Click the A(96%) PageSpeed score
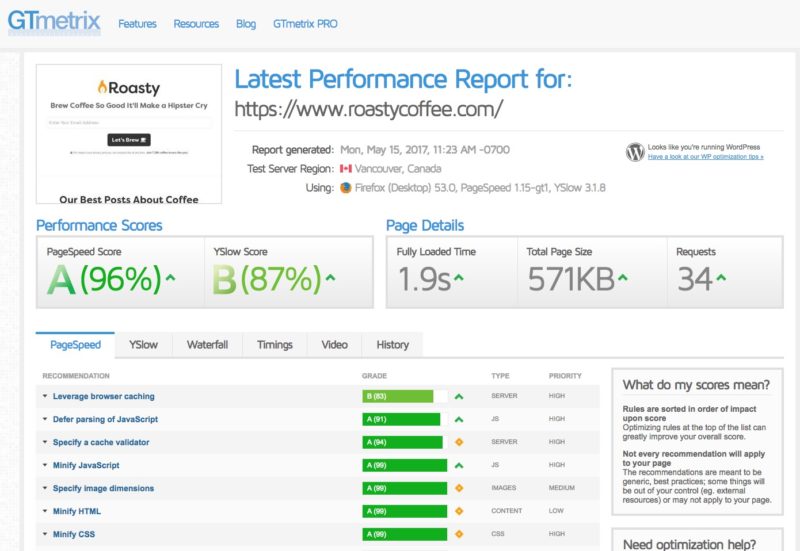800x551 pixels. 104,279
